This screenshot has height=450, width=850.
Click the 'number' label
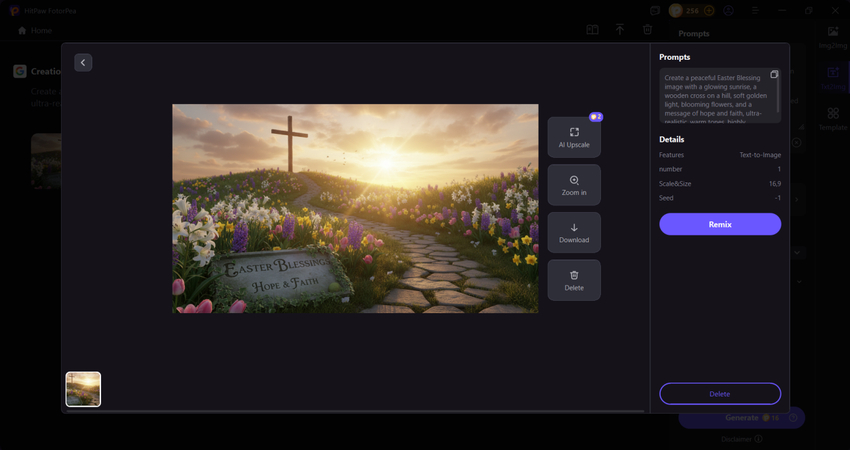point(671,169)
